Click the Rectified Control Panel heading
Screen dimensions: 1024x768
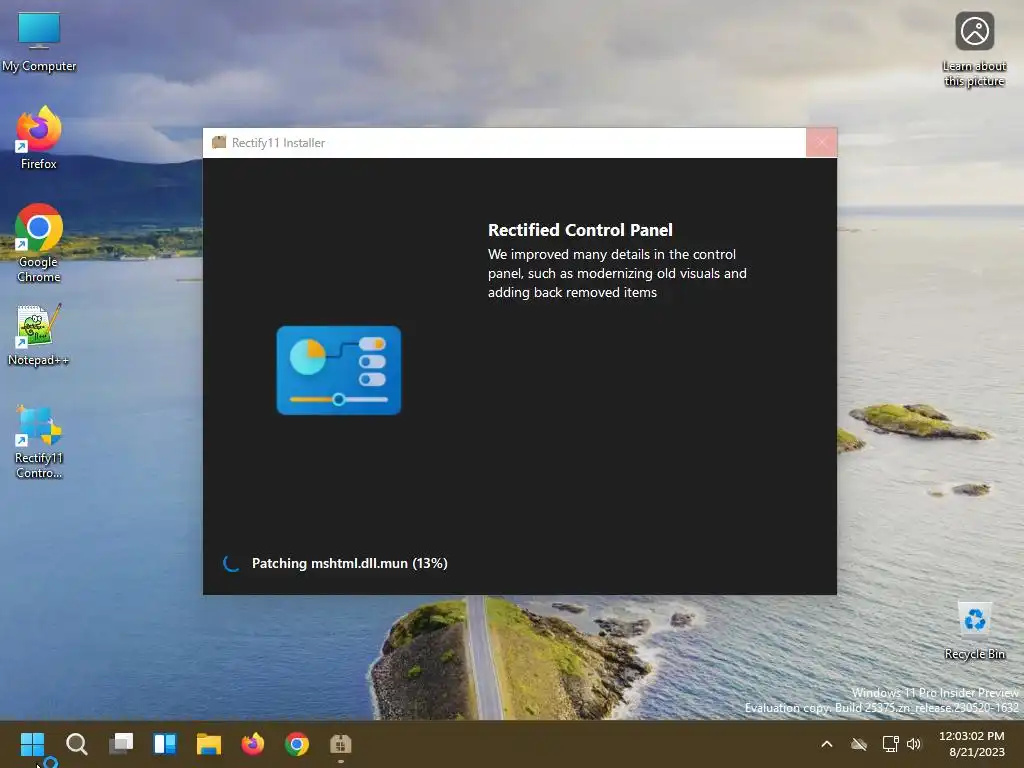pos(580,230)
